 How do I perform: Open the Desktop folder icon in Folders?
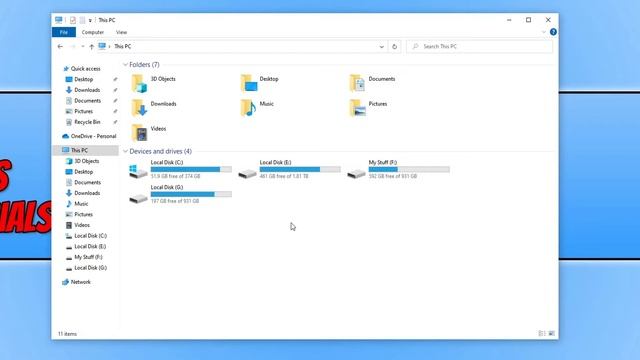(x=249, y=83)
